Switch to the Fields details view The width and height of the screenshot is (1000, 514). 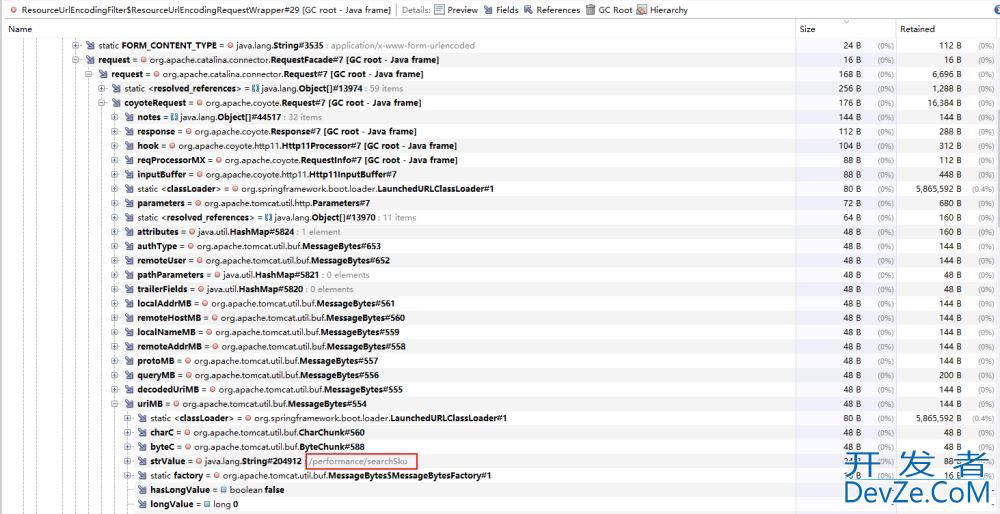click(501, 10)
